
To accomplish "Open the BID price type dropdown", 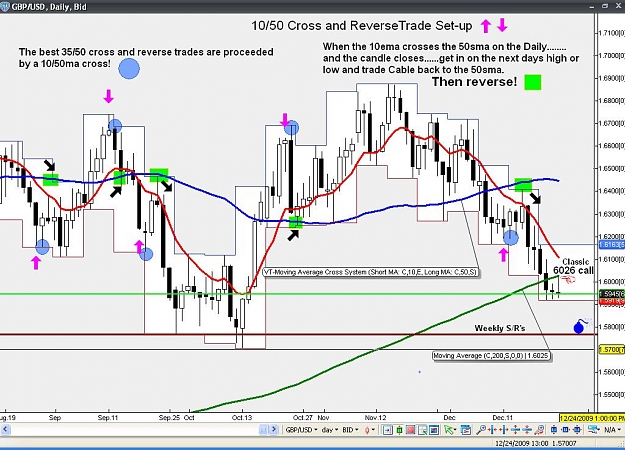I will tap(350, 430).
